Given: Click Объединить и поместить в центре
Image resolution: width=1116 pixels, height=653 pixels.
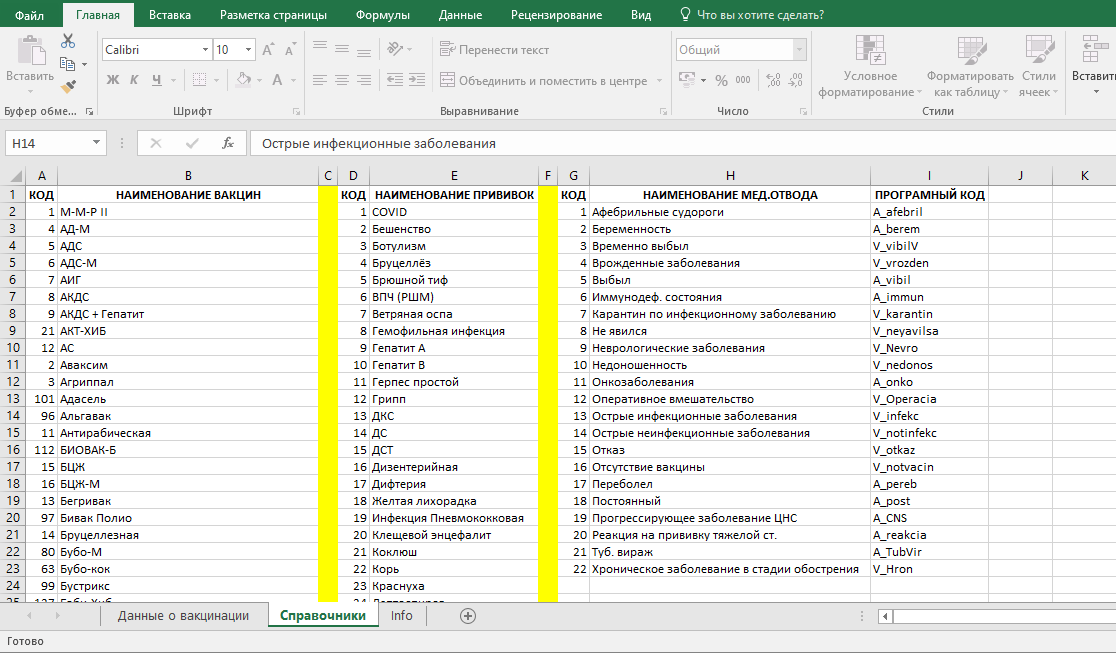Looking at the screenshot, I should [544, 80].
